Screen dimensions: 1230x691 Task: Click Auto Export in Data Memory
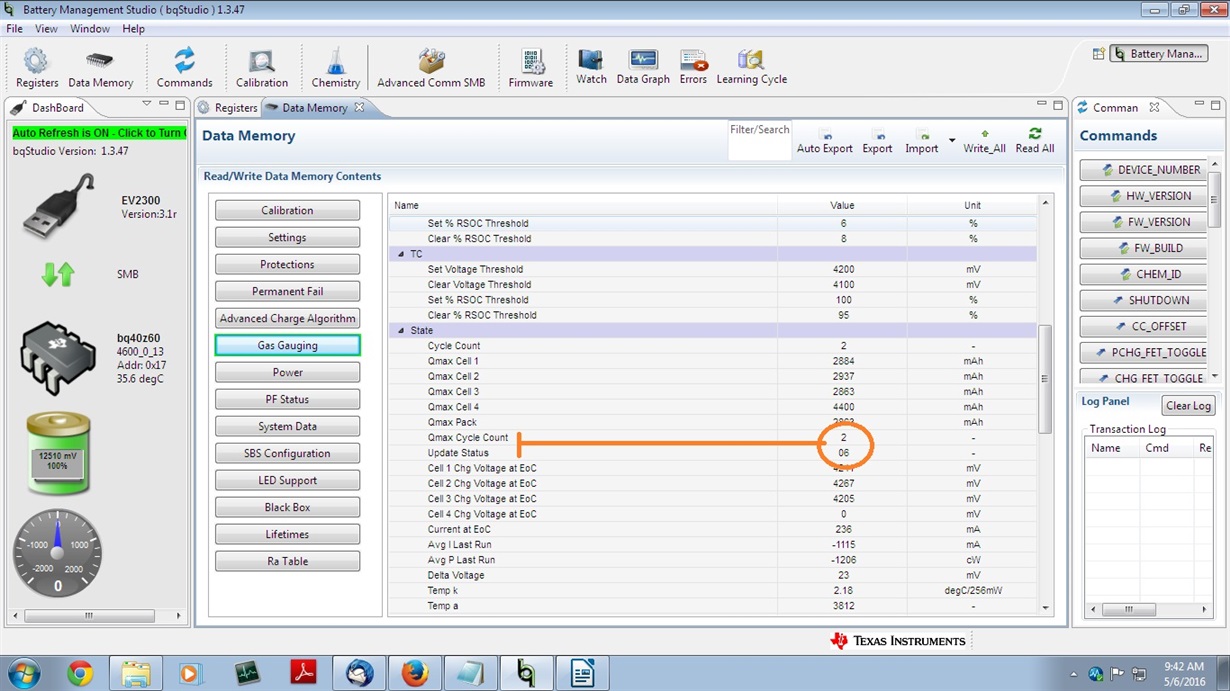pos(825,142)
